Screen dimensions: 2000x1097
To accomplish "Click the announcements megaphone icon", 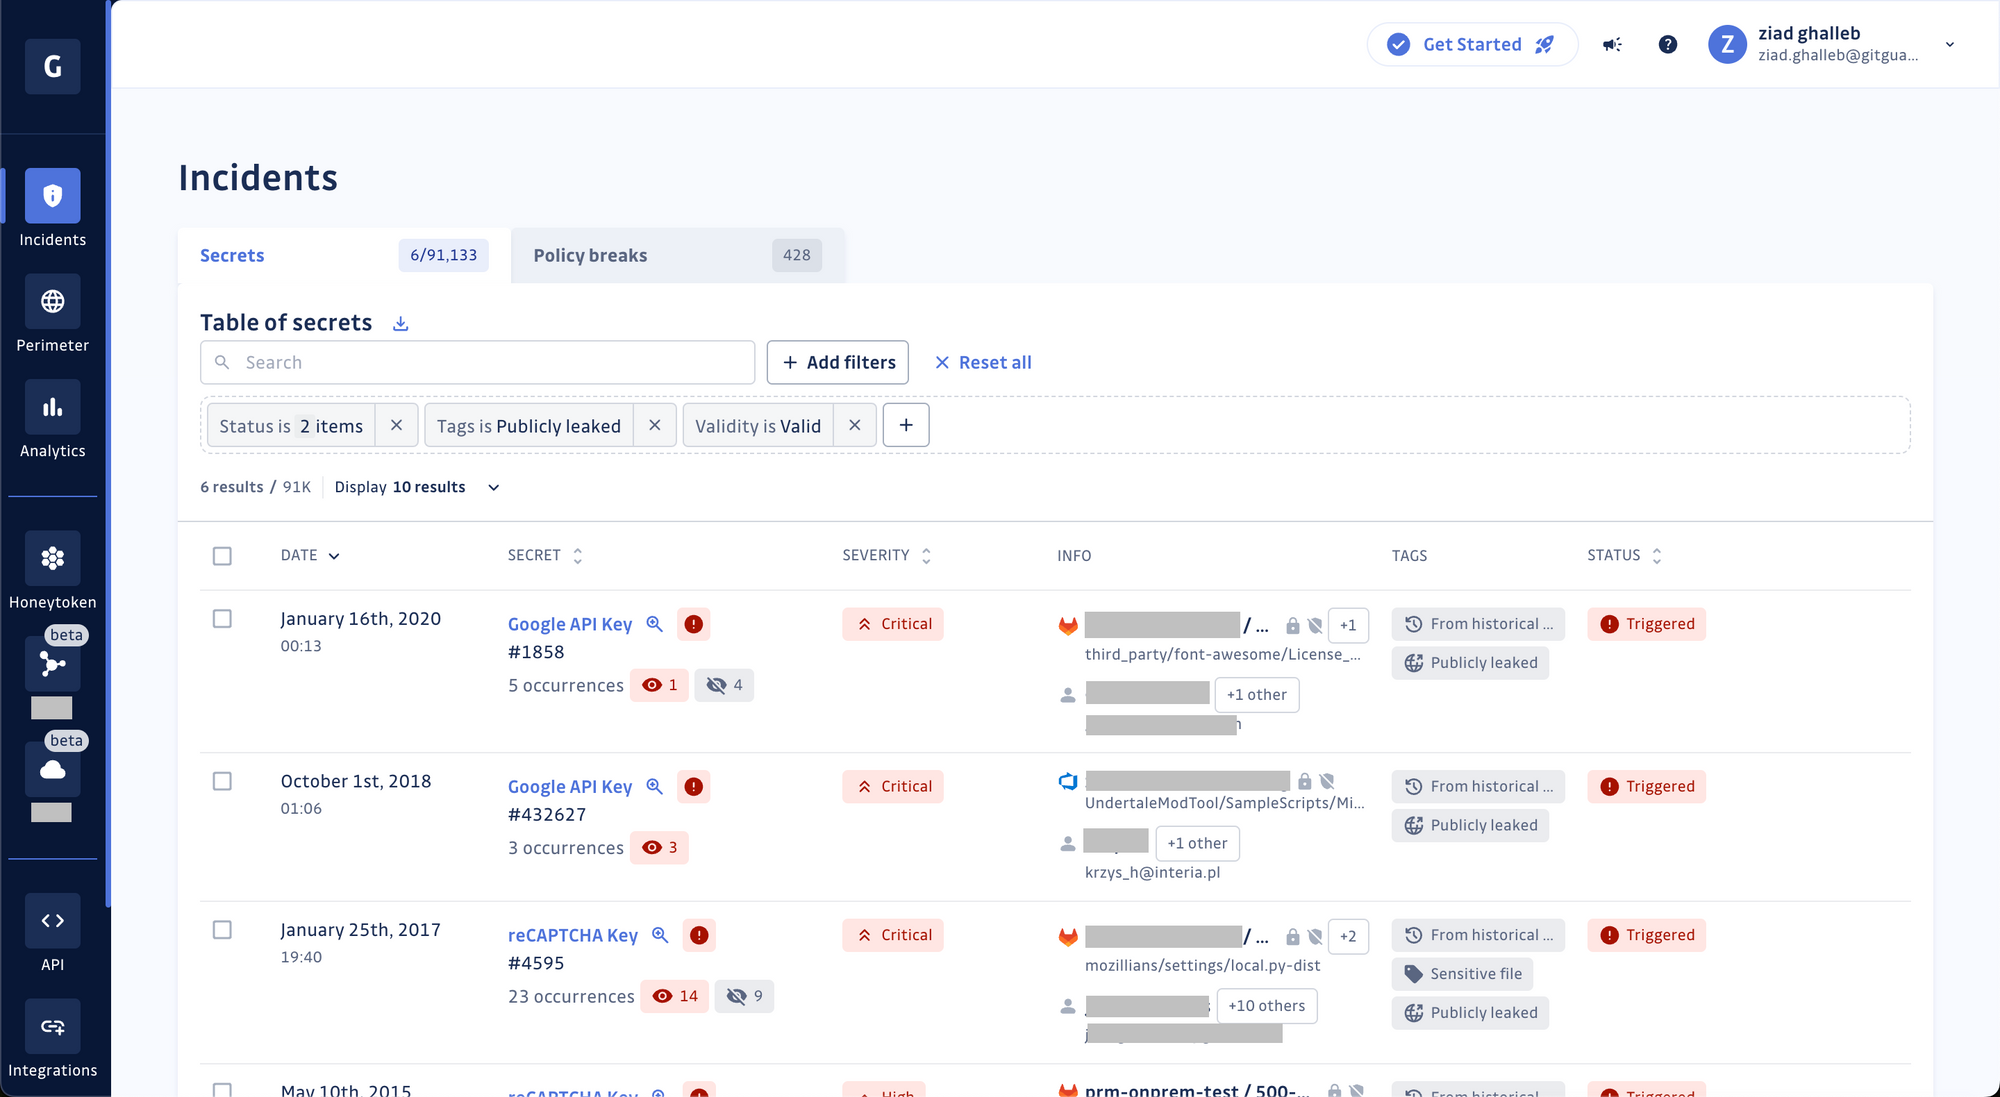I will (x=1612, y=44).
